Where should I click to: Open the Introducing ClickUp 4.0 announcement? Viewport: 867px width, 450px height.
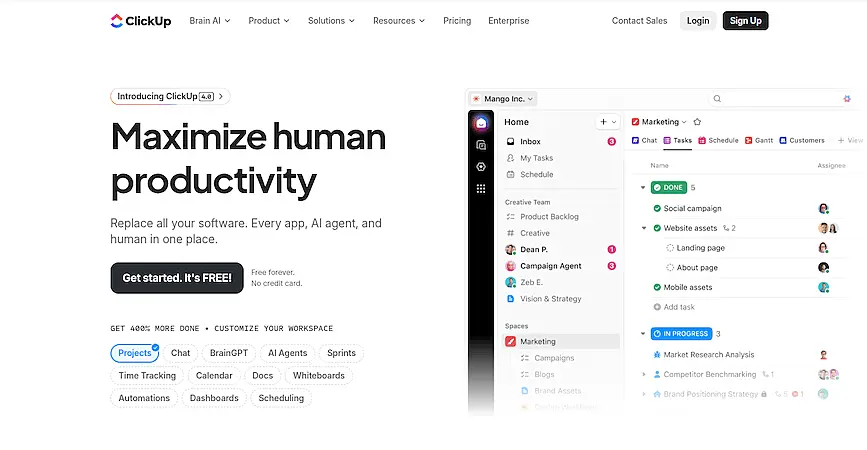tap(170, 96)
